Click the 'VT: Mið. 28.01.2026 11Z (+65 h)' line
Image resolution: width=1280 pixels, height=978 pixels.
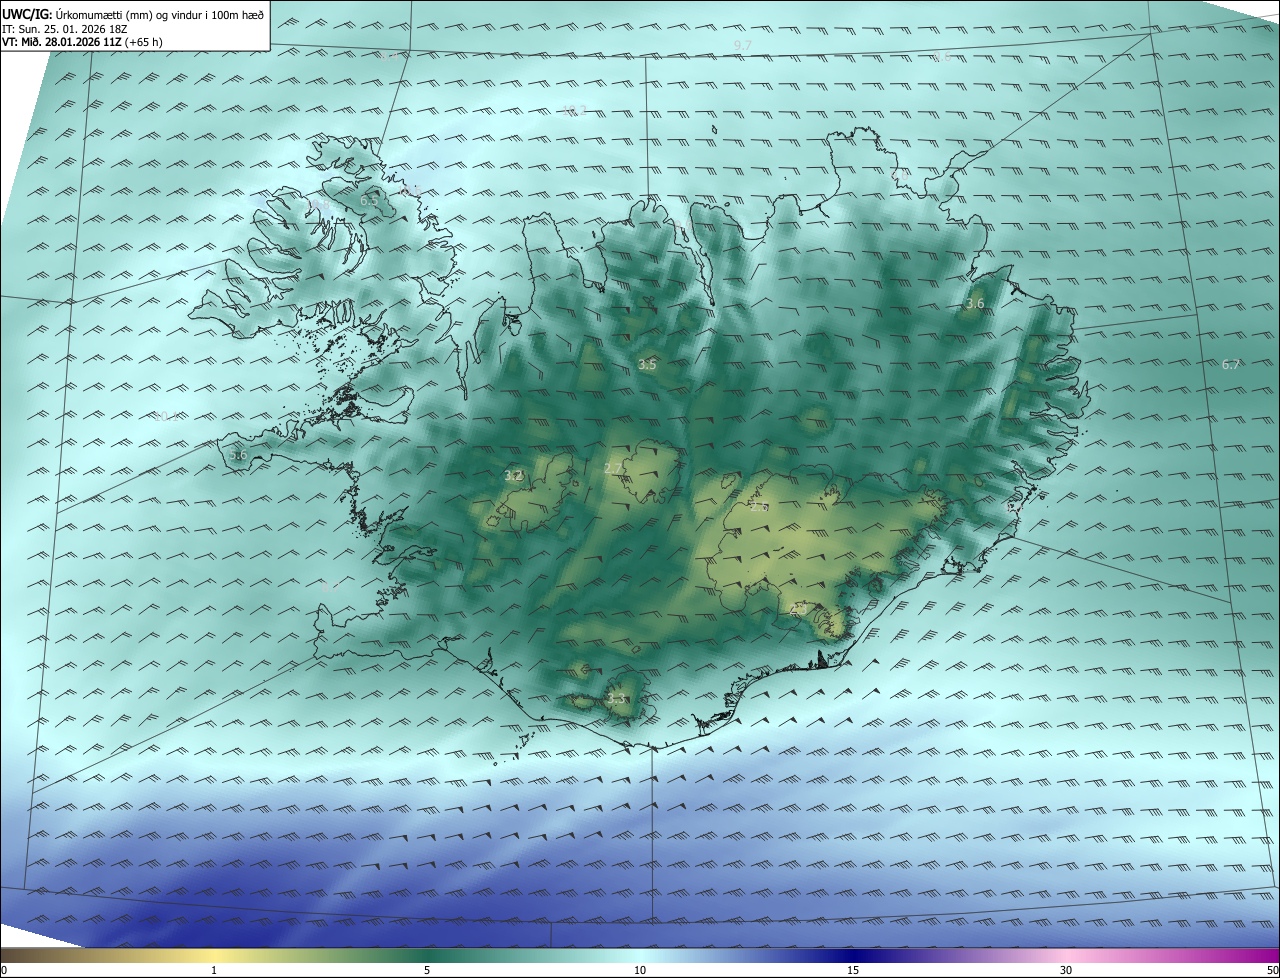coord(83,42)
